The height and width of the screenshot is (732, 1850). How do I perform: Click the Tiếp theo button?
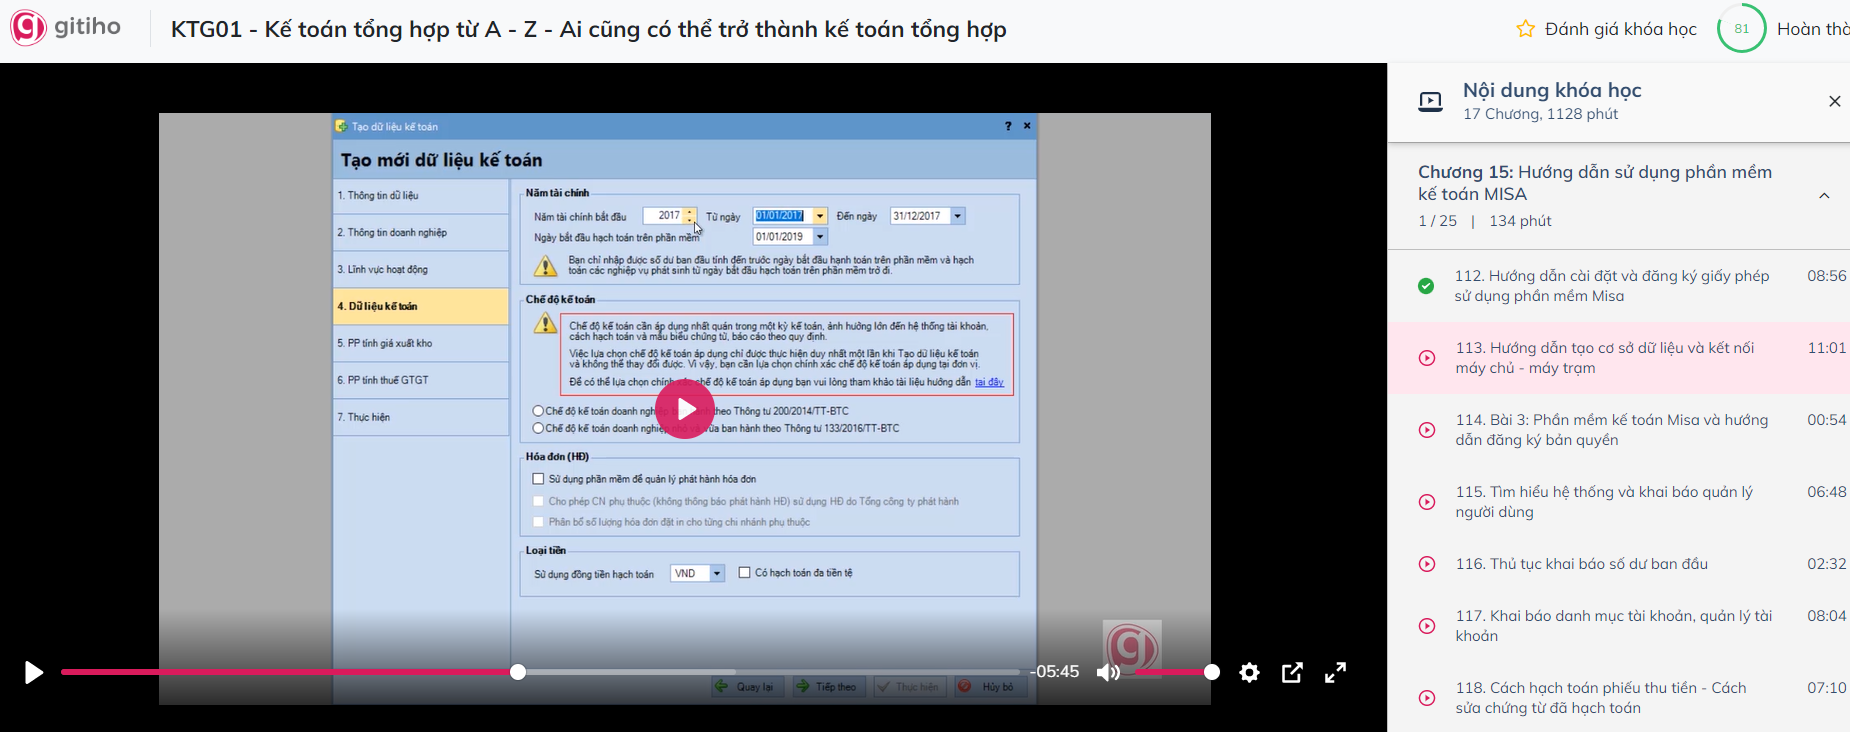[x=829, y=687]
